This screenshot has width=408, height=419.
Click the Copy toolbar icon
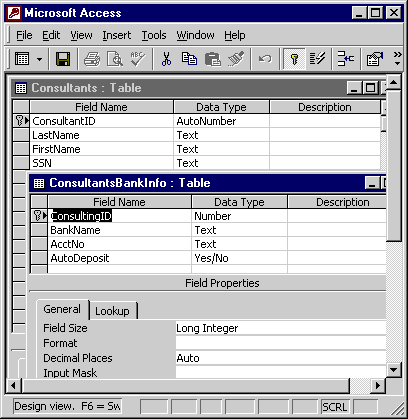coord(189,59)
